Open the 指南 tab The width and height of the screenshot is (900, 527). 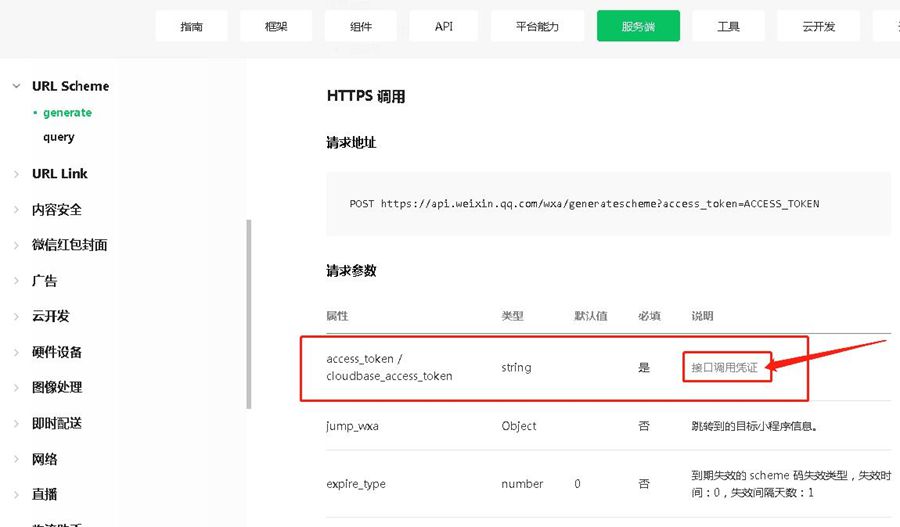point(191,26)
